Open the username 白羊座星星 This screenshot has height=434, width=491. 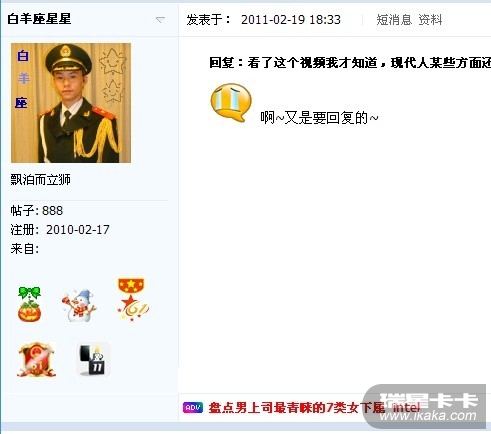tap(39, 19)
